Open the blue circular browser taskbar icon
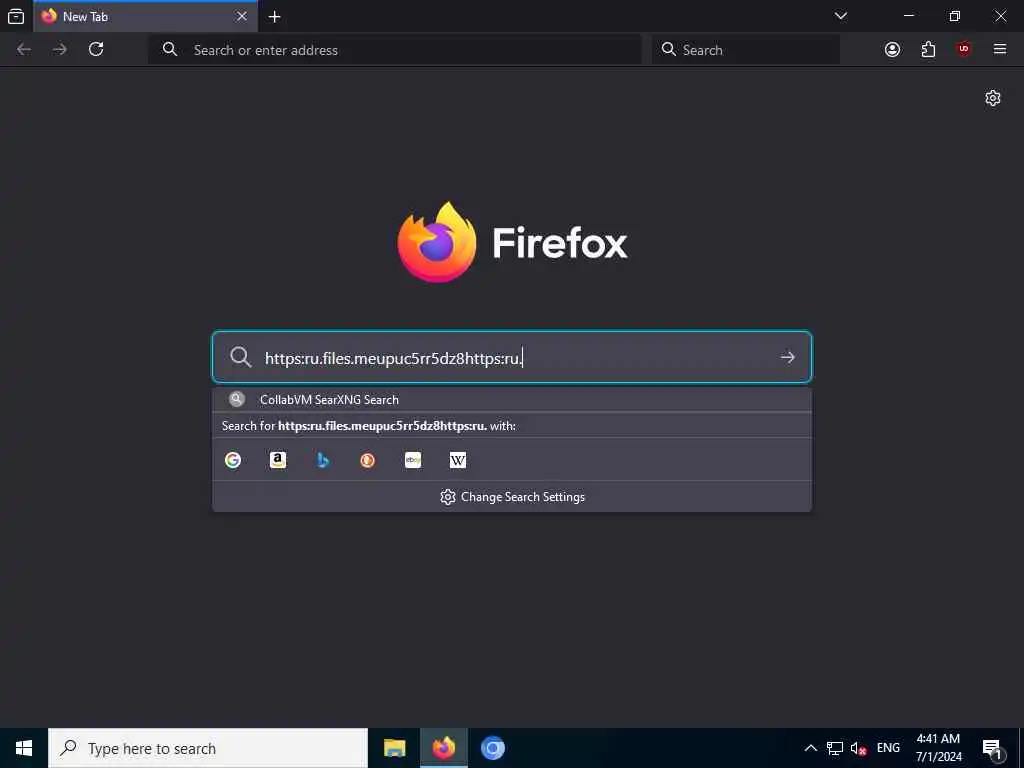Screen dimensions: 1024x768 click(x=492, y=748)
